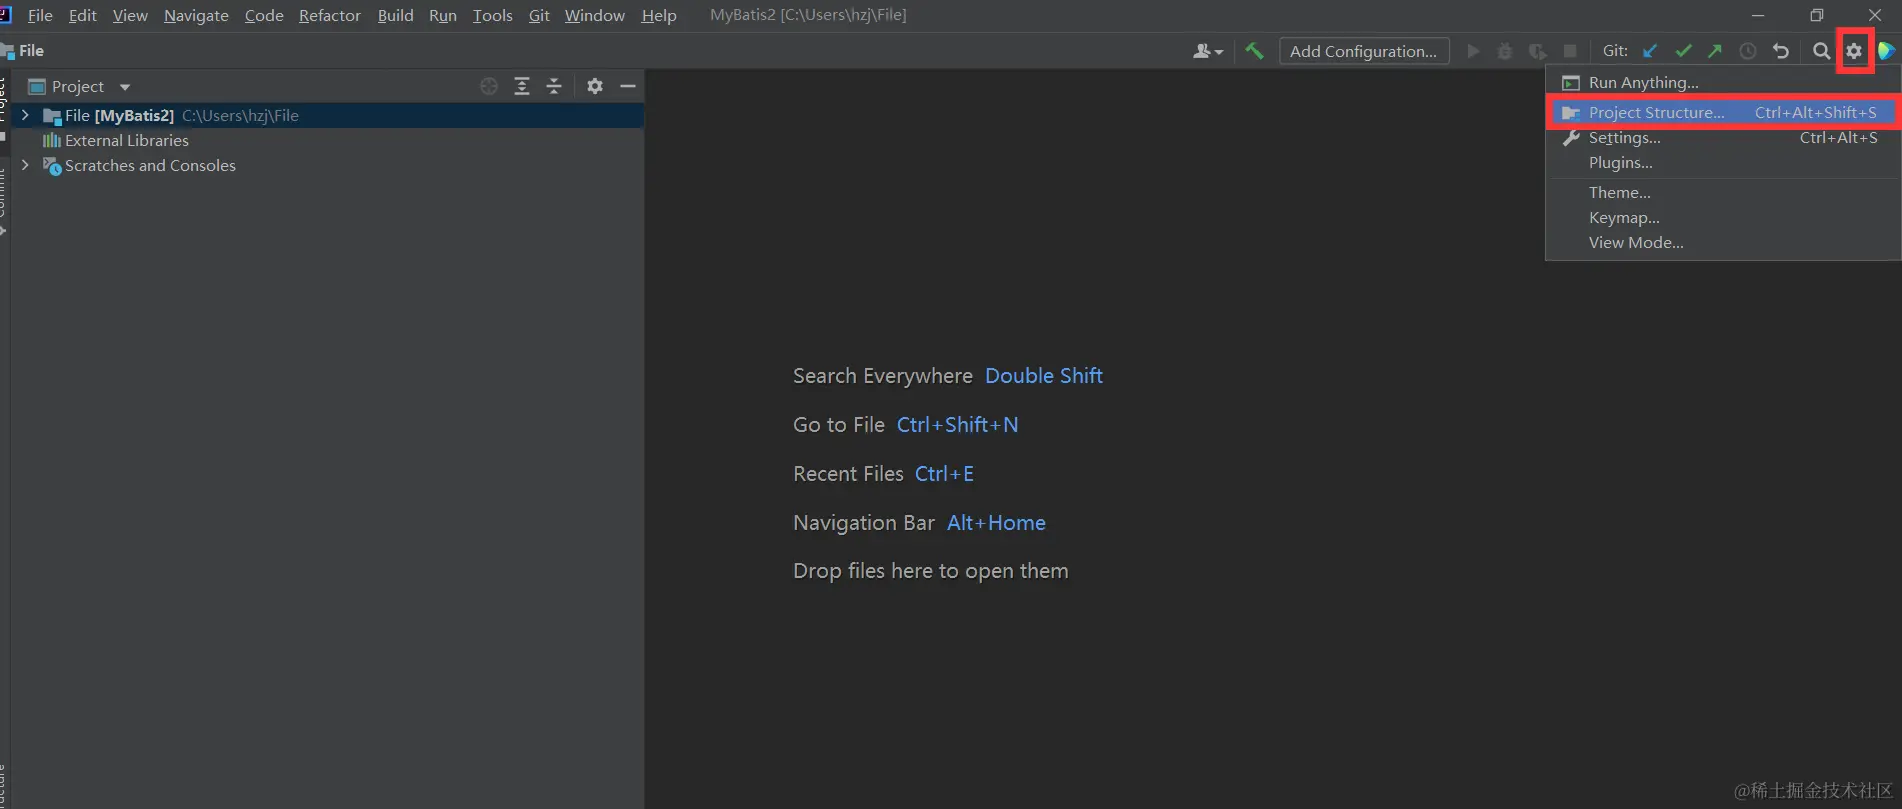
Task: Click the Stop square icon
Action: [x=1570, y=51]
